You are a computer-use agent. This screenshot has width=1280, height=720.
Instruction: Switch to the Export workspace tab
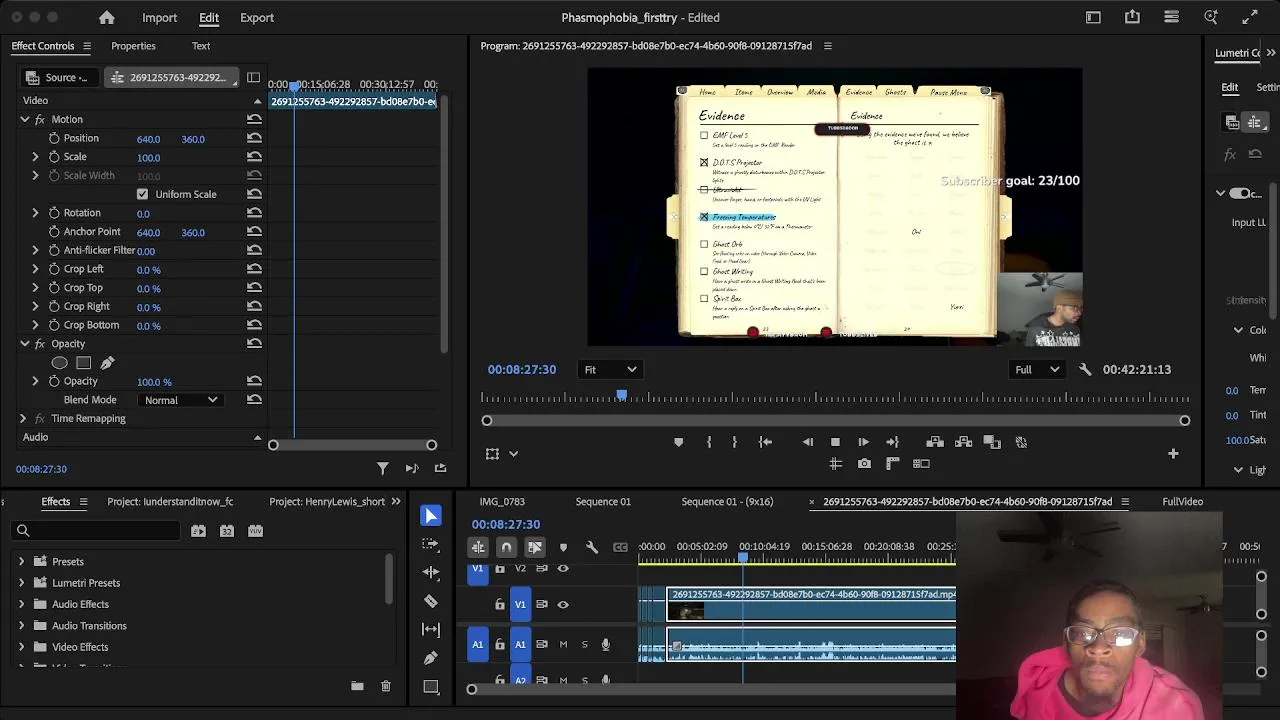(257, 17)
